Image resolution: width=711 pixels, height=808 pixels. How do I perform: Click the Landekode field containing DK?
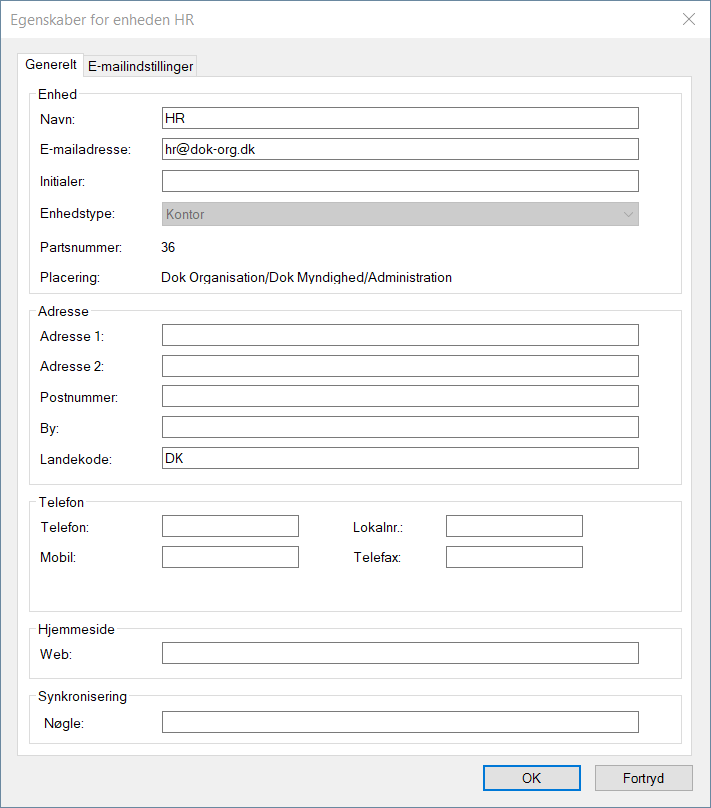399,458
